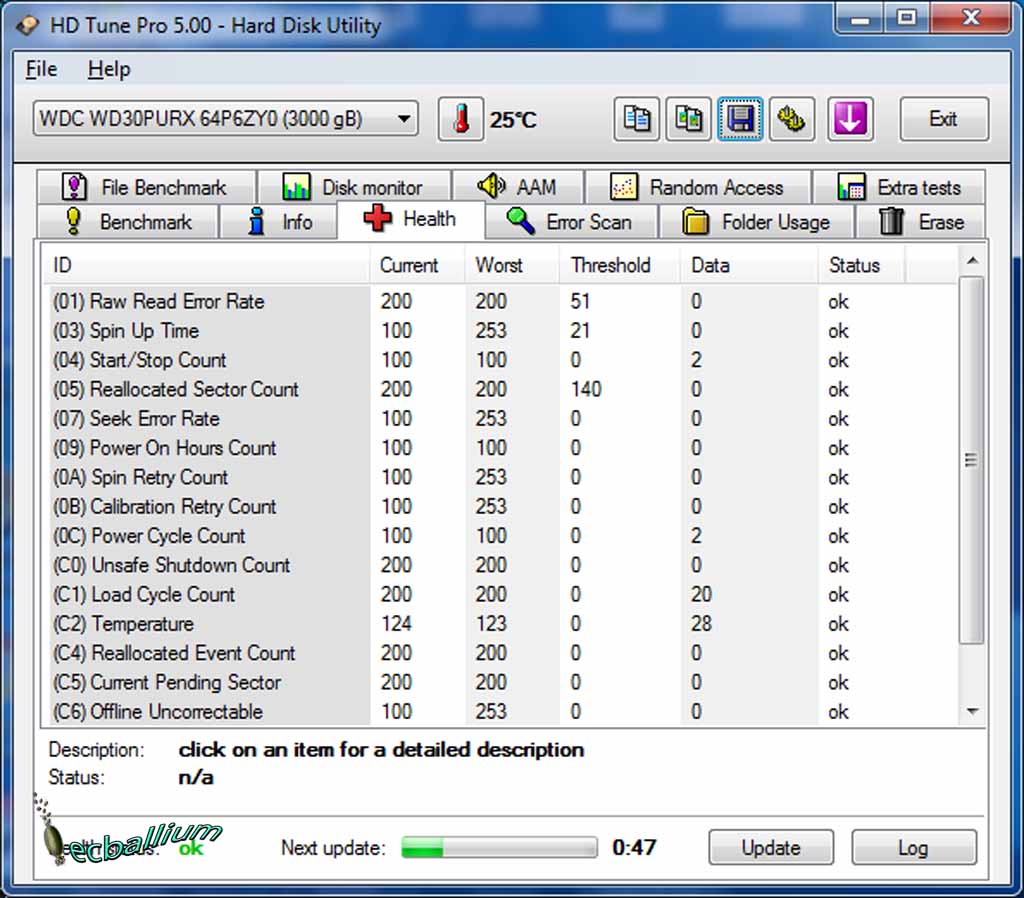This screenshot has width=1024, height=898.
Task: Click the save screenshot floppy disk icon
Action: tap(740, 119)
